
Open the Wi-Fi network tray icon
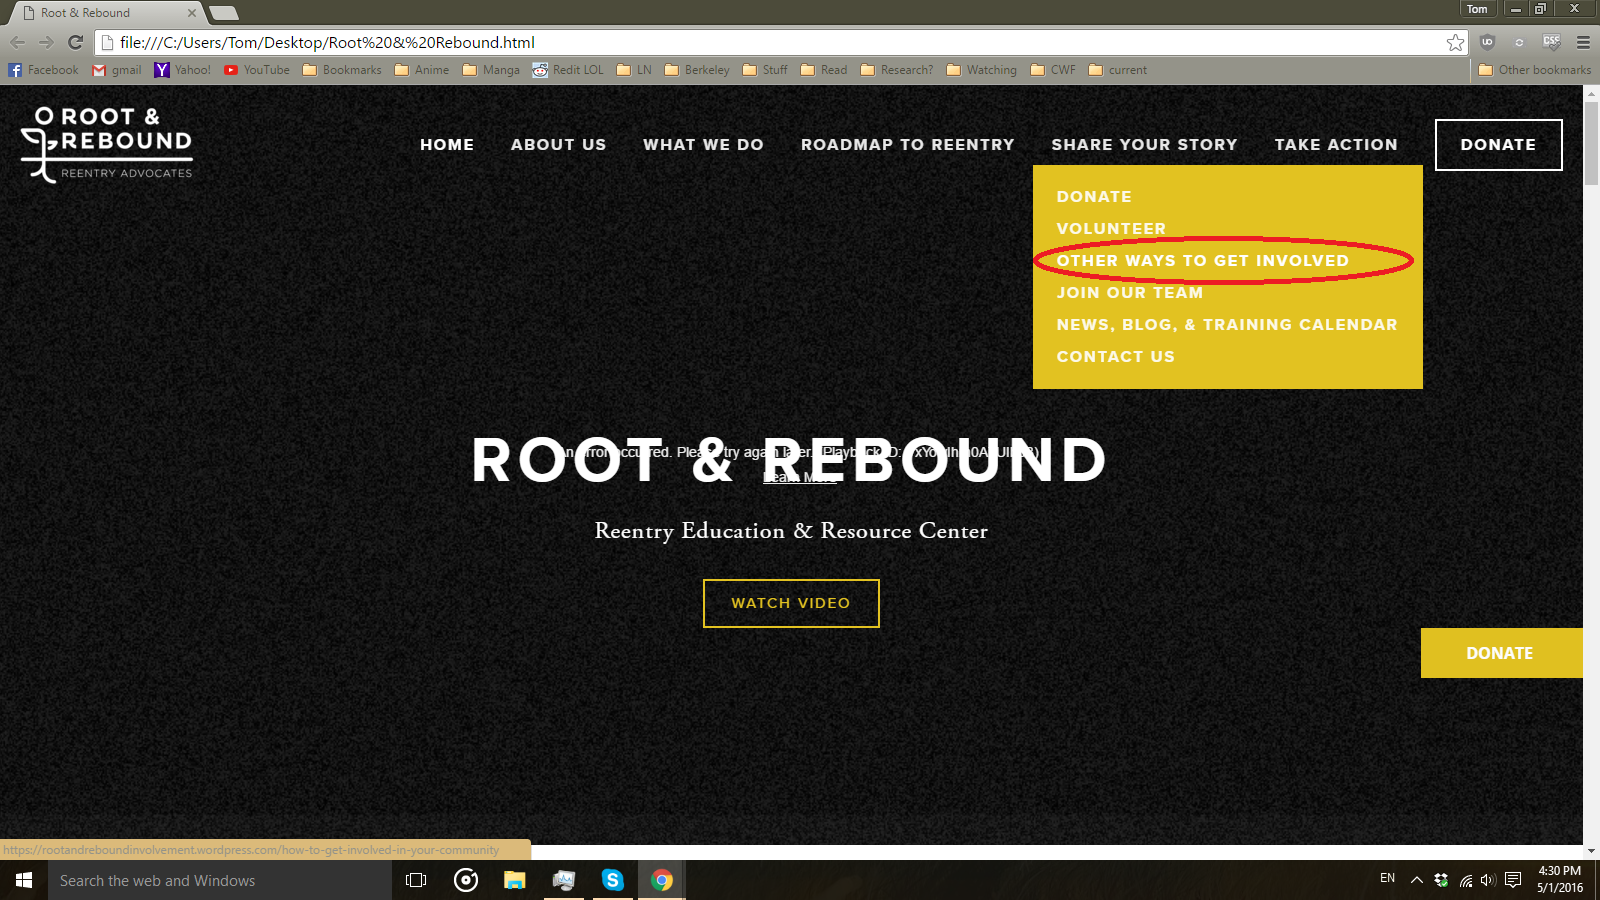click(1465, 880)
